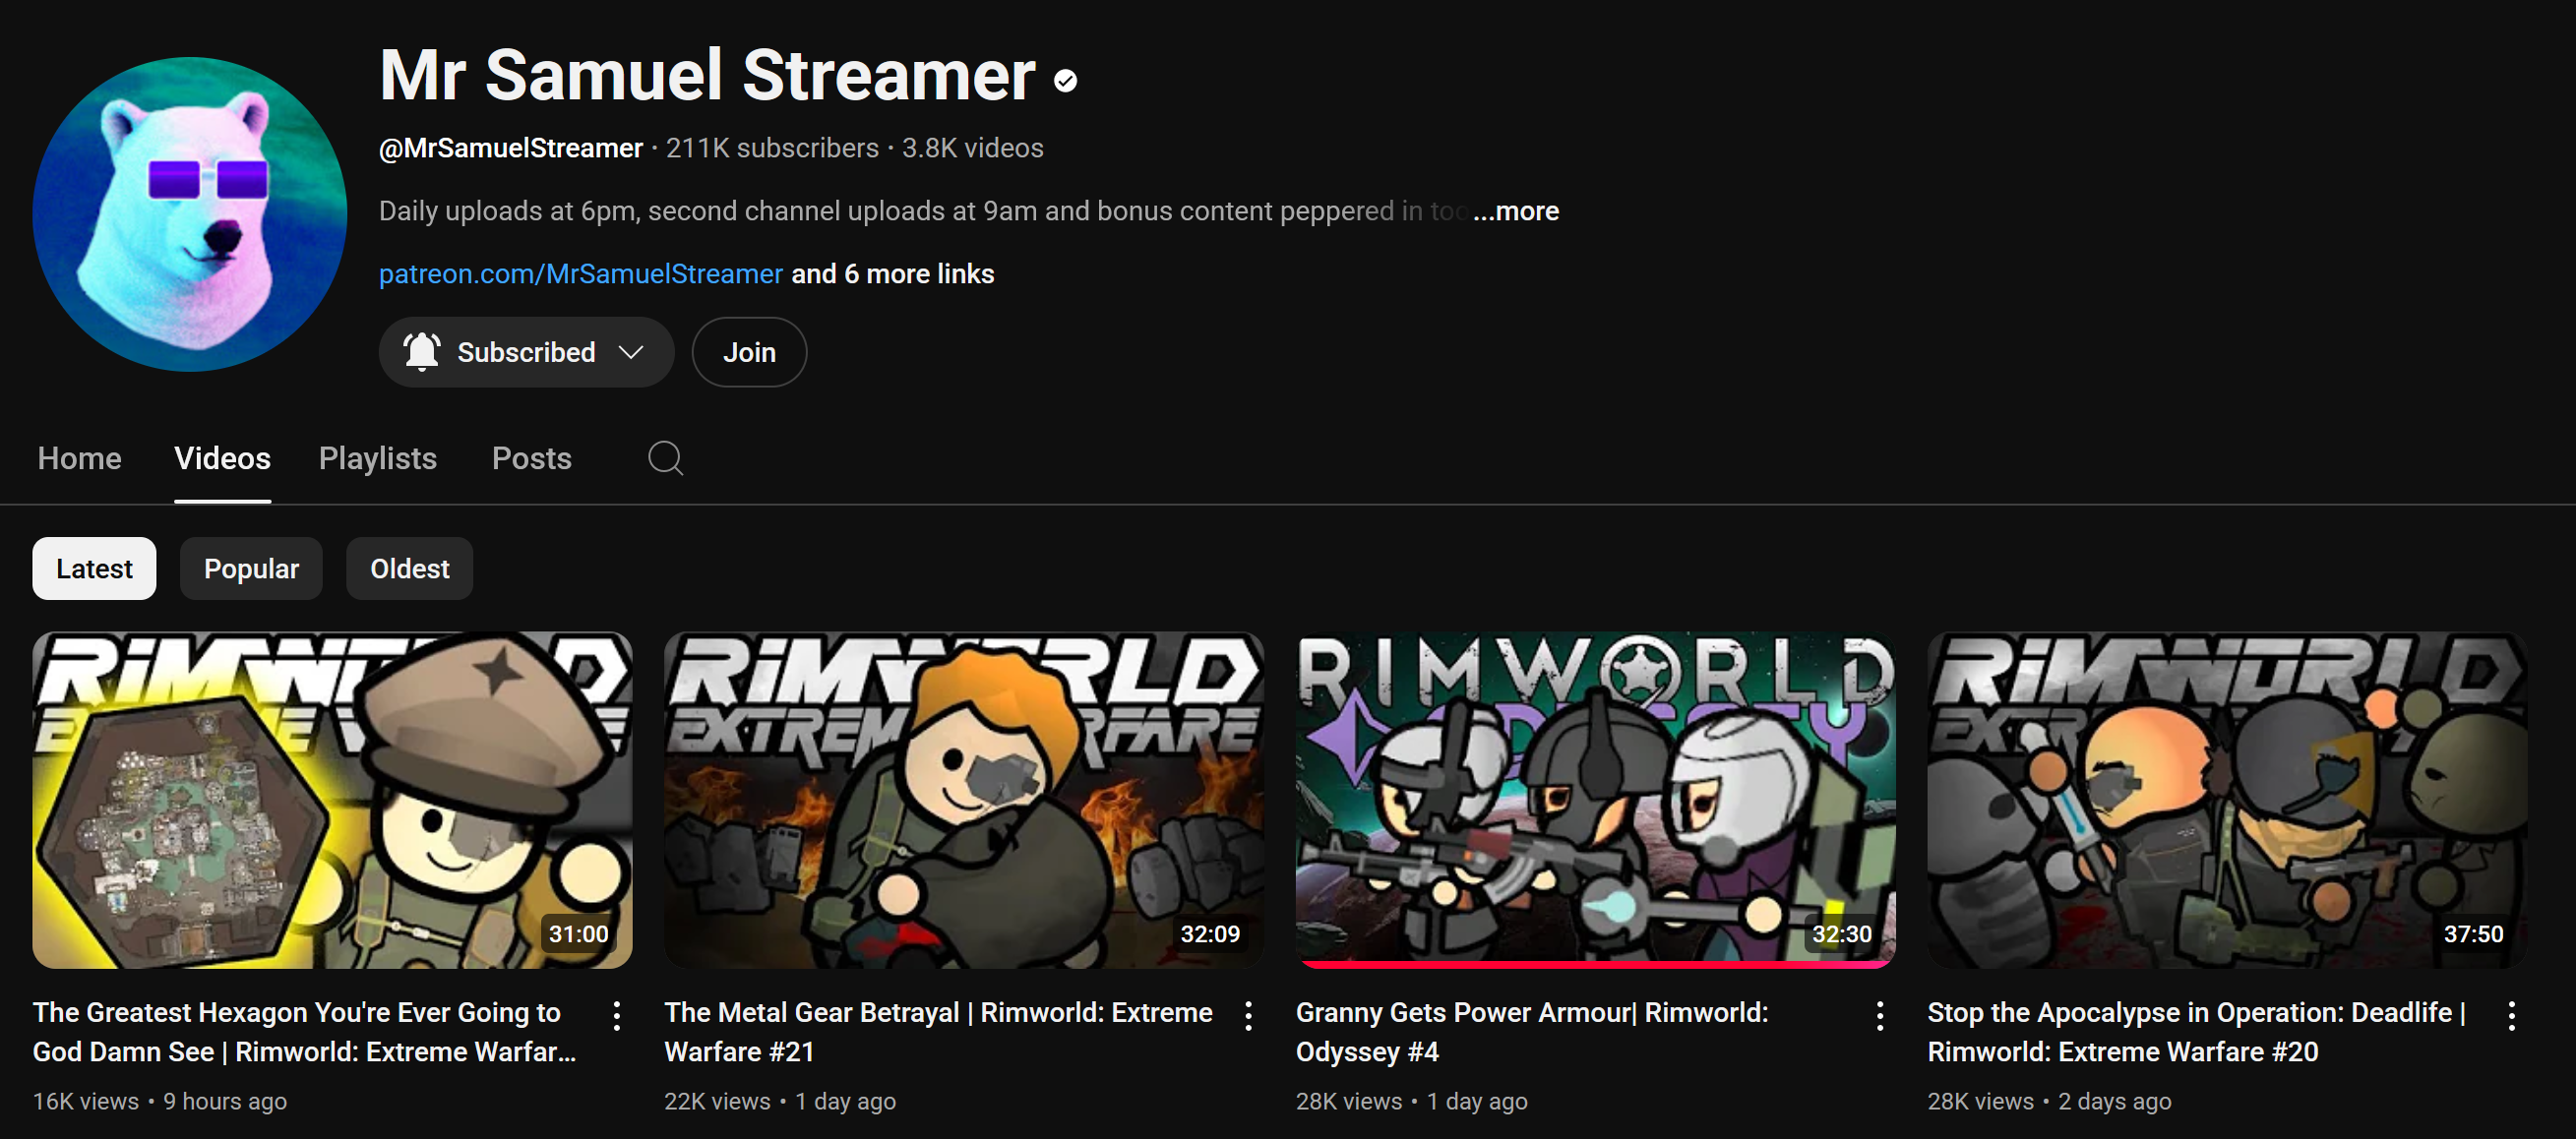Screen dimensions: 2576x1139
Task: Select the Latest sort chip
Action: [x=94, y=568]
